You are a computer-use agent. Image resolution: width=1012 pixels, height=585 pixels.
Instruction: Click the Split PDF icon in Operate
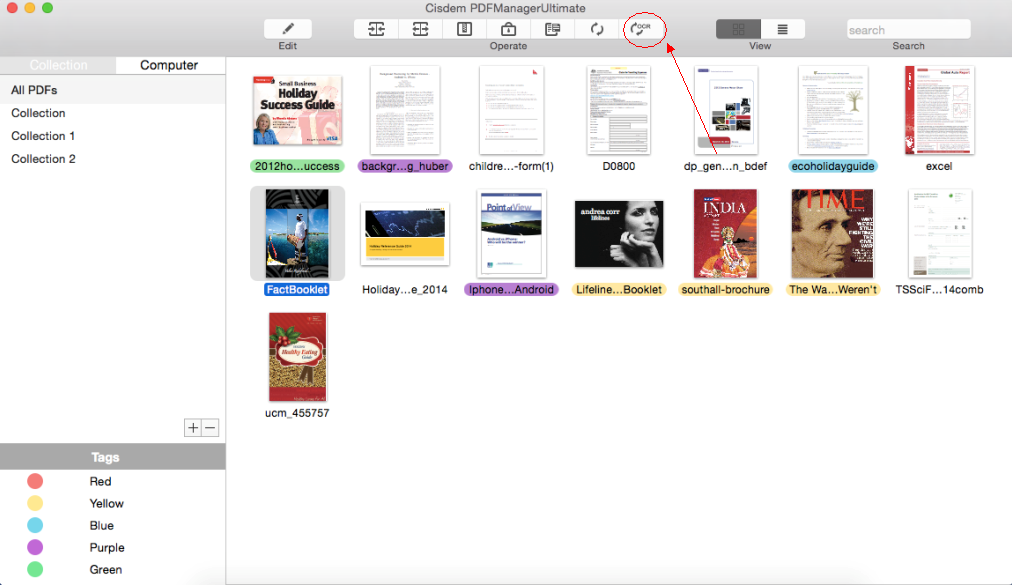(420, 29)
